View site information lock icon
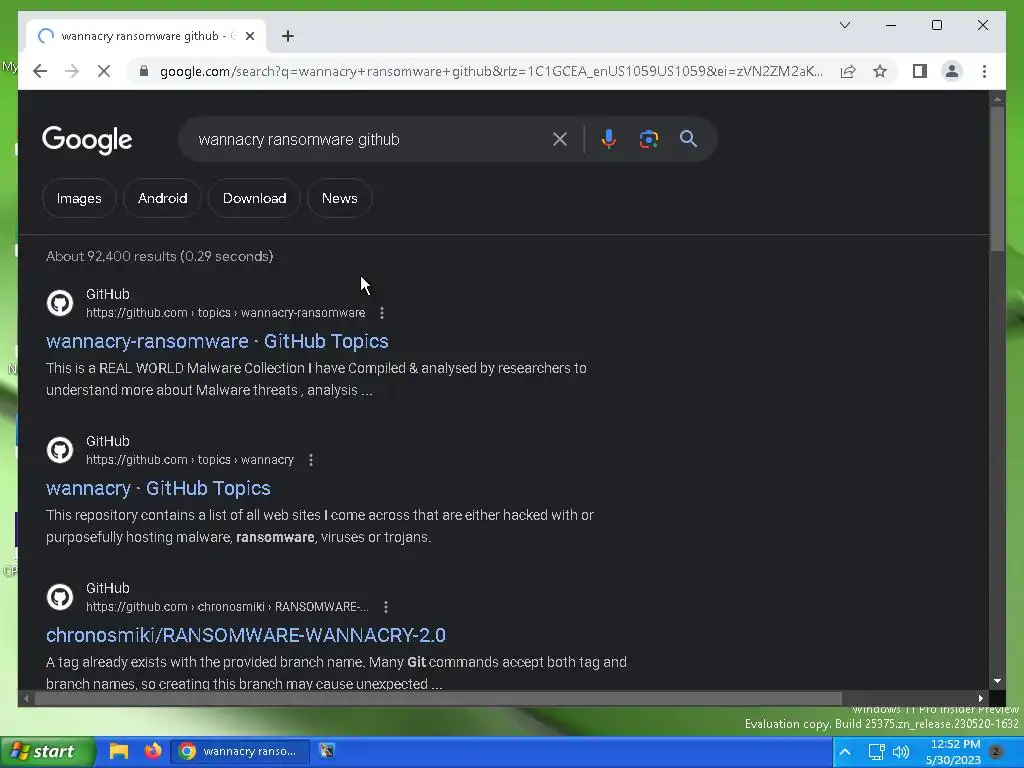 tap(144, 71)
